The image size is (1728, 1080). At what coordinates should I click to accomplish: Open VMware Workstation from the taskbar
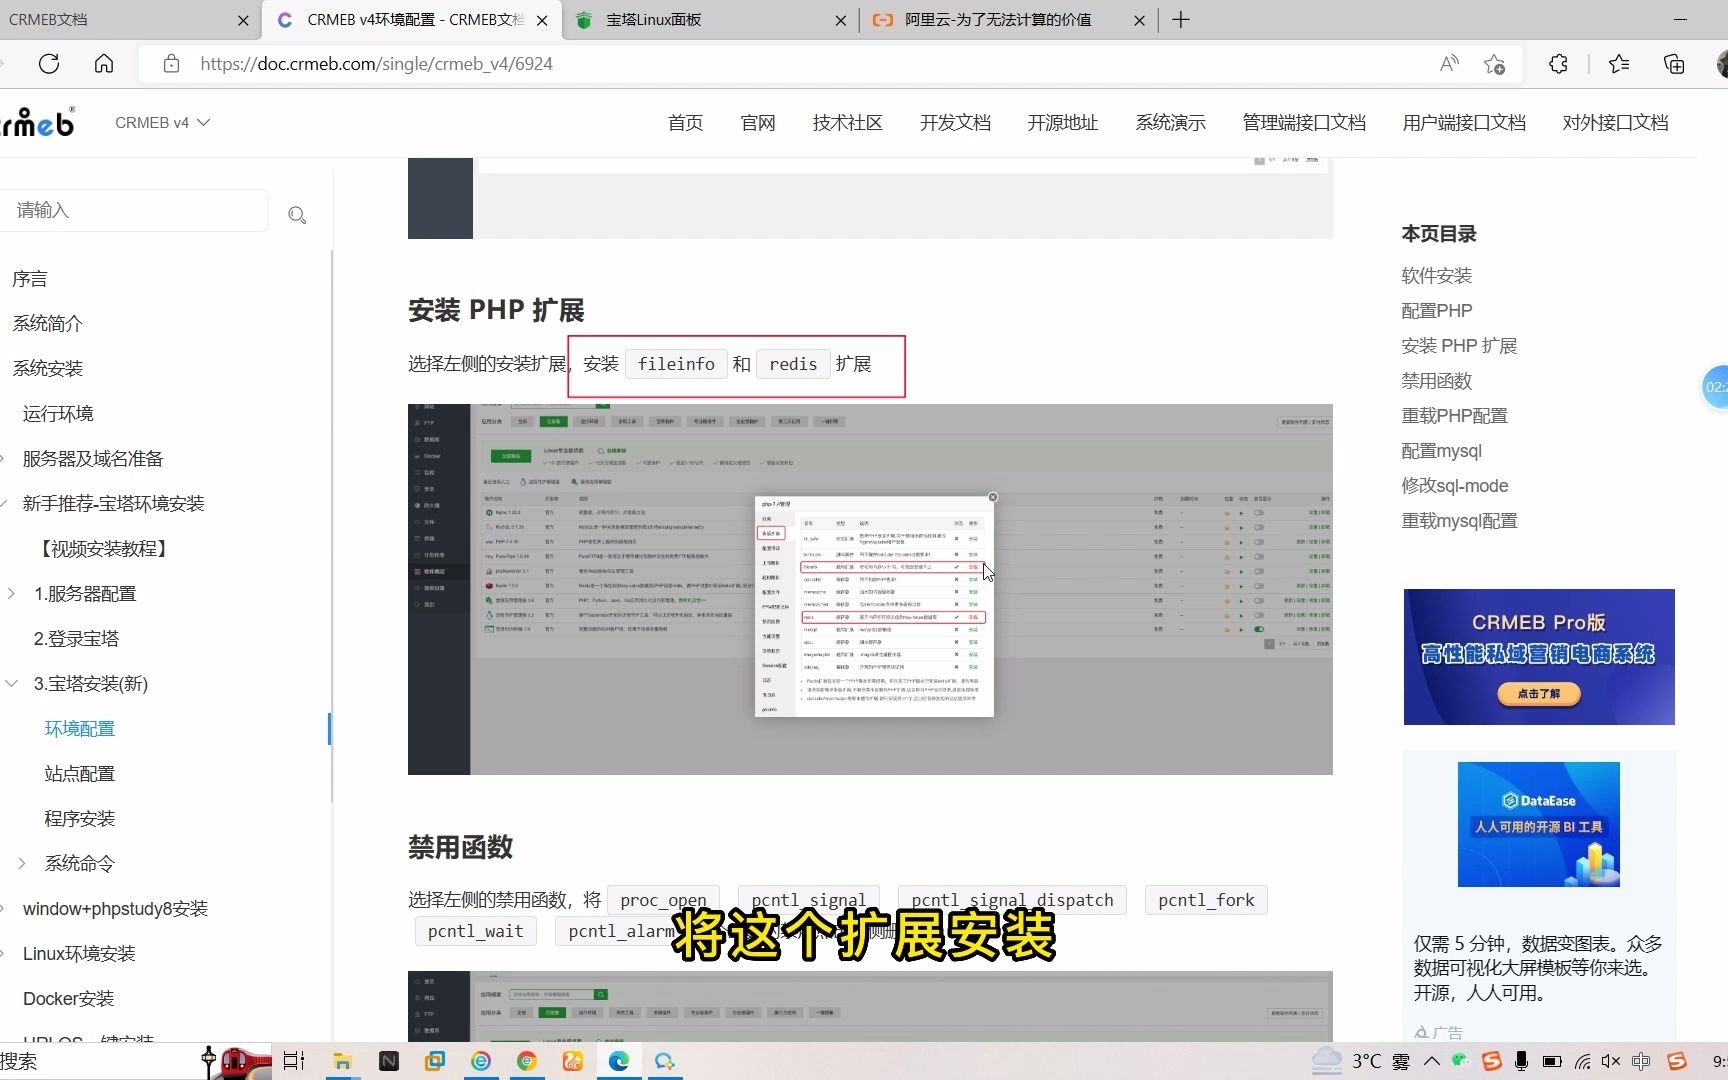tap(435, 1061)
